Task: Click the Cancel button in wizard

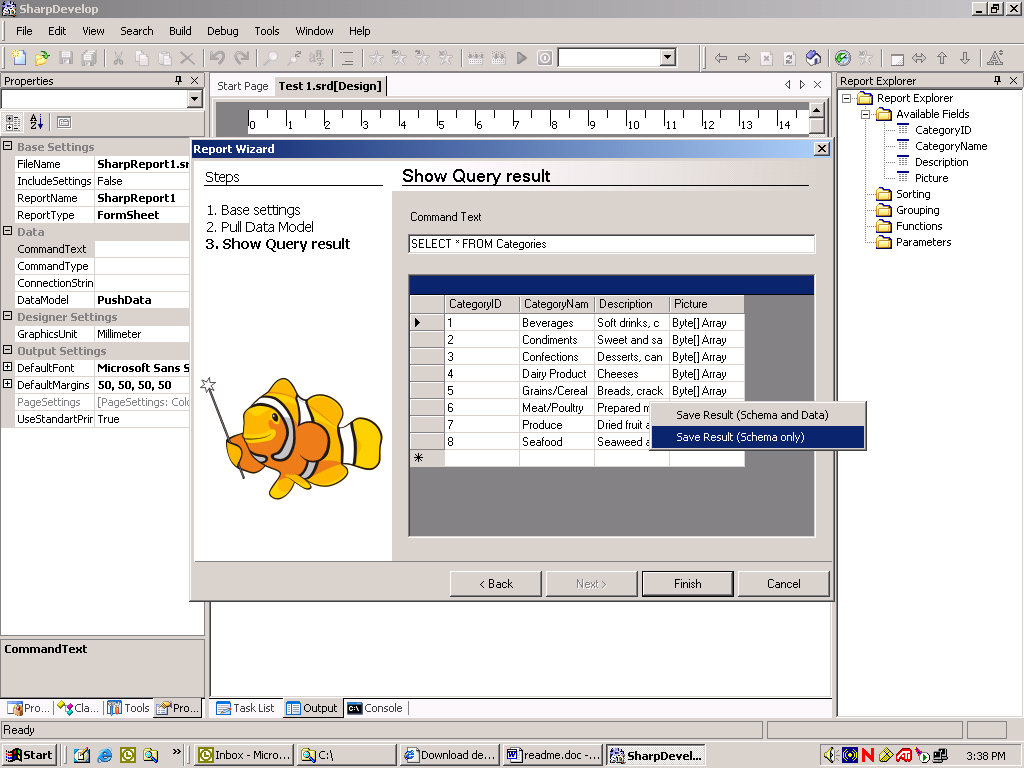Action: click(783, 584)
